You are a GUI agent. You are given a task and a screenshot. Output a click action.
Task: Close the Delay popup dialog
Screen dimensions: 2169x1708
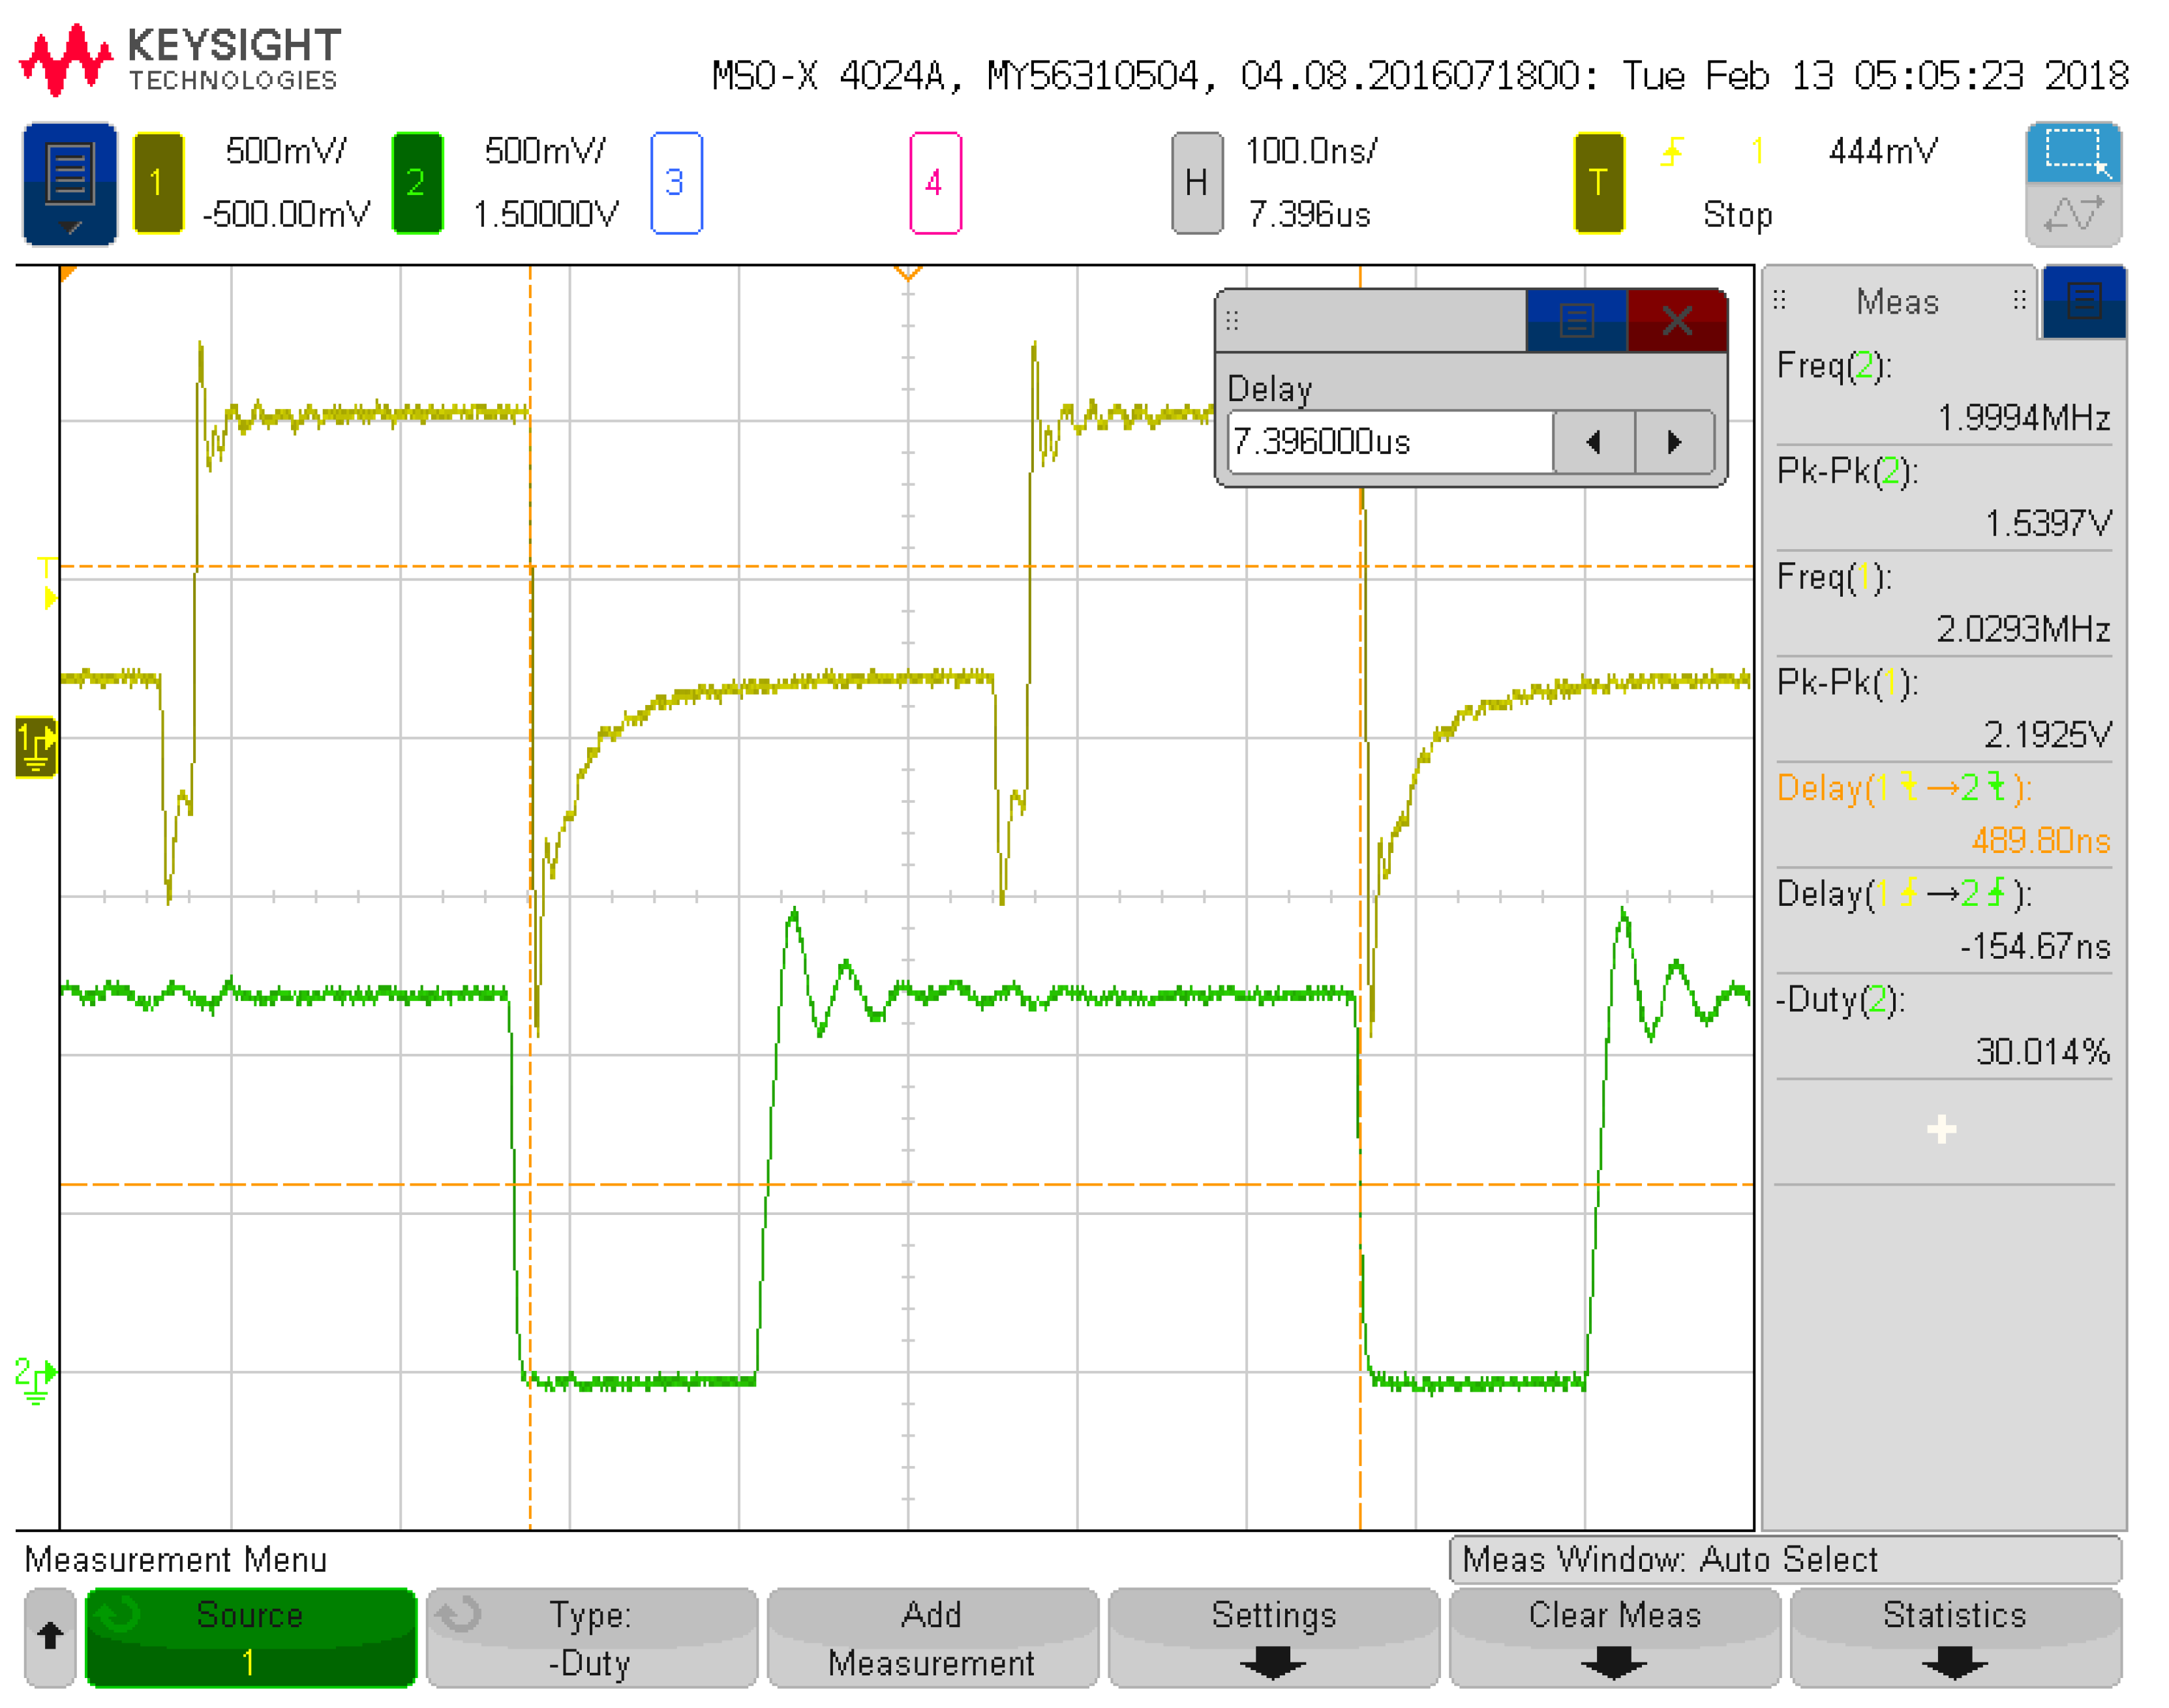(x=1677, y=321)
